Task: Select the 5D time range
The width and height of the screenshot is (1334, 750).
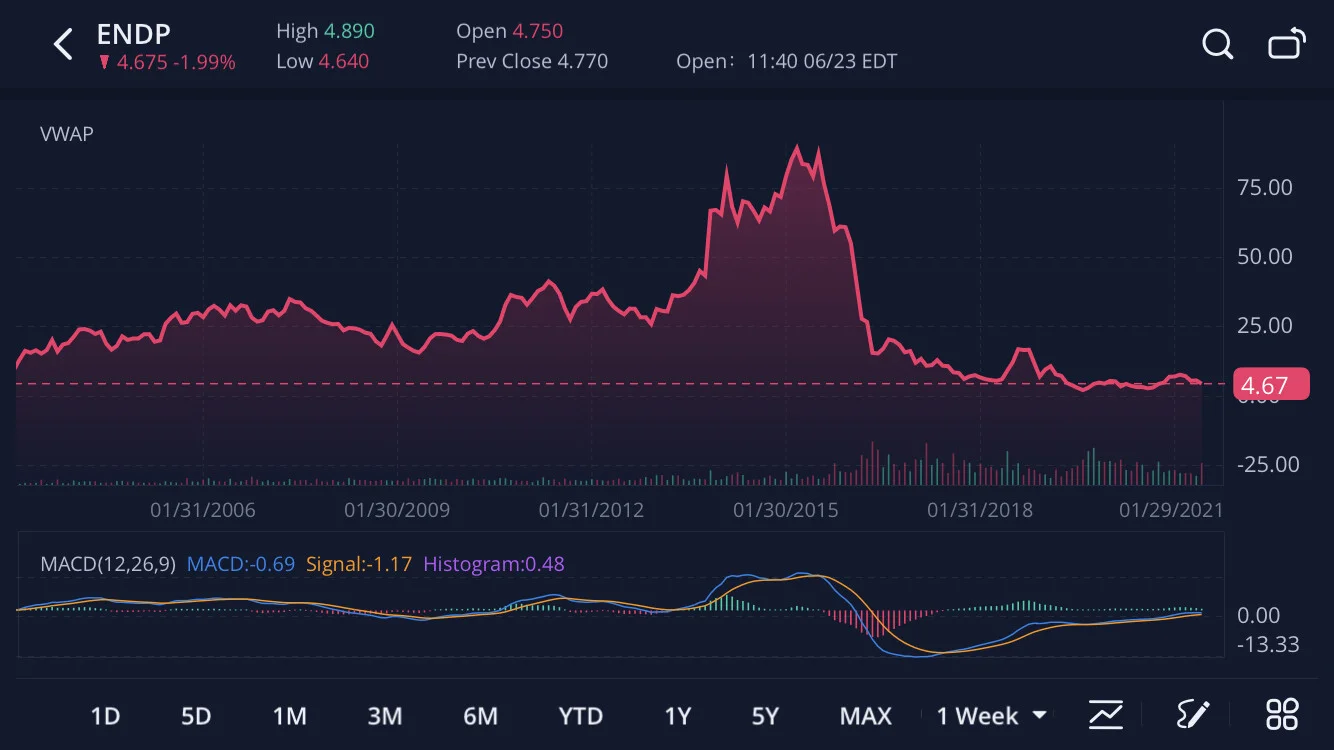Action: (x=196, y=716)
